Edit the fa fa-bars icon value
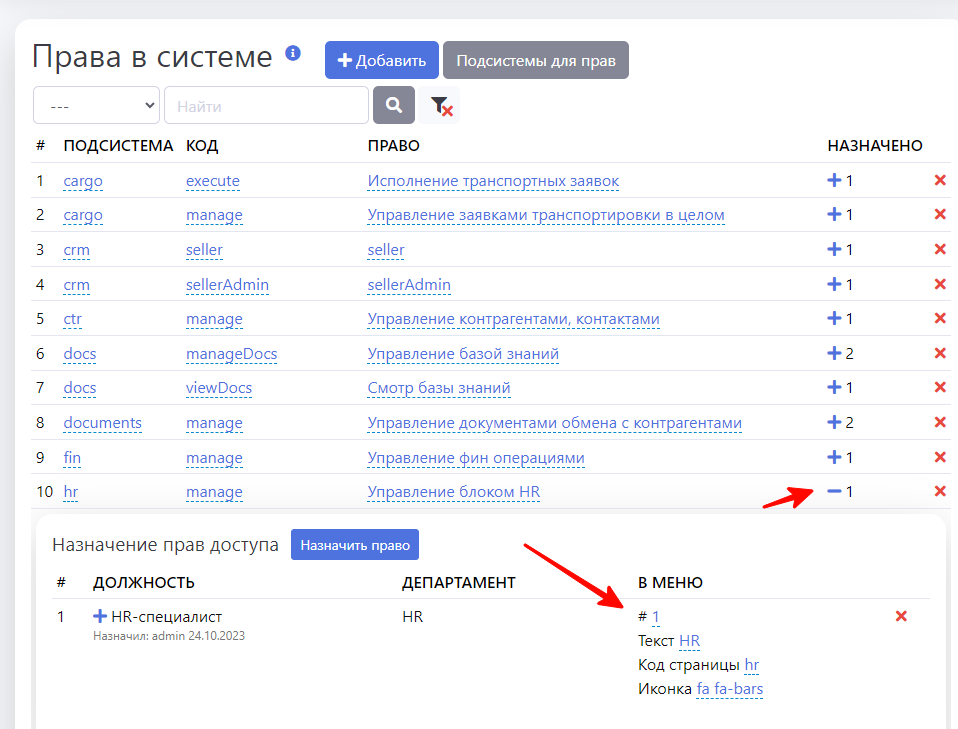Screen dimensions: 958x729 pos(729,689)
